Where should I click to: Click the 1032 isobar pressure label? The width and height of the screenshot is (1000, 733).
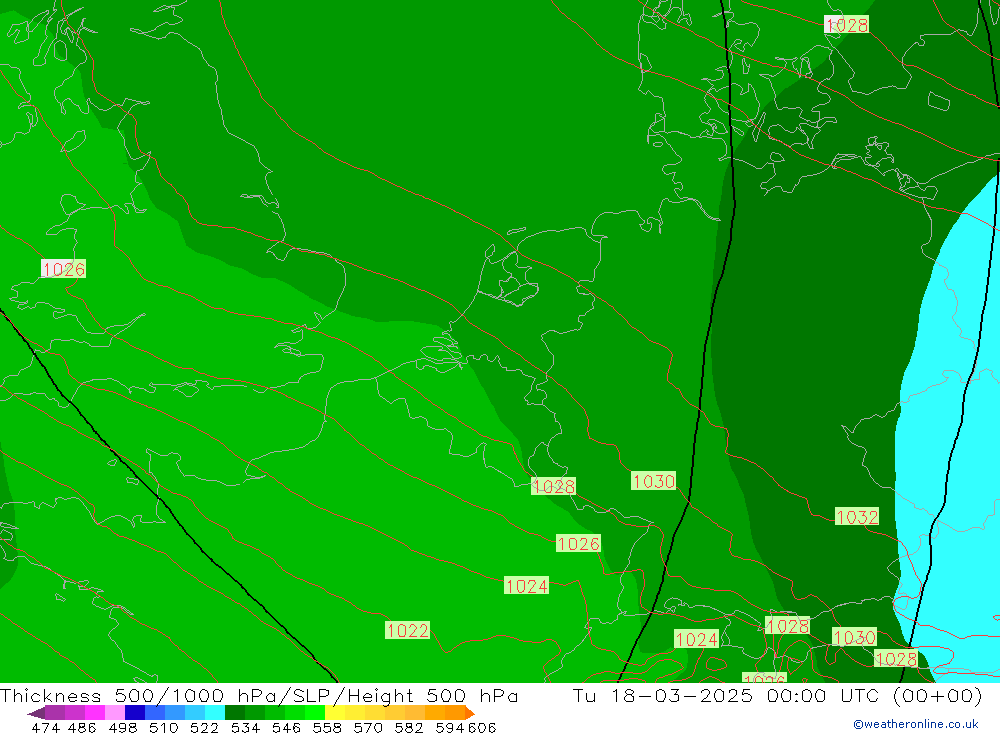[857, 517]
